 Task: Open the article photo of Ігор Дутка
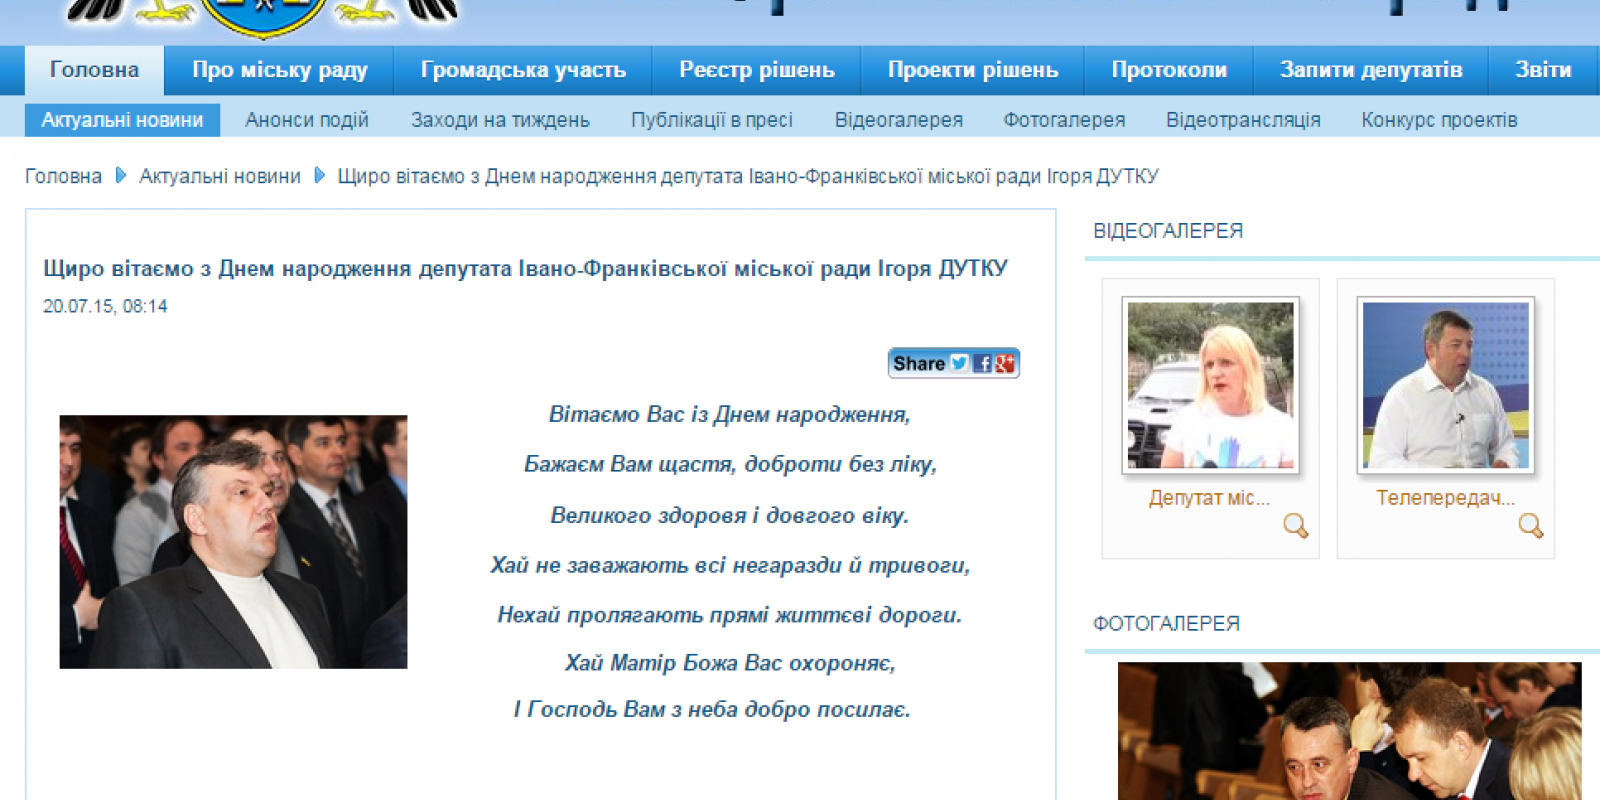pos(233,542)
